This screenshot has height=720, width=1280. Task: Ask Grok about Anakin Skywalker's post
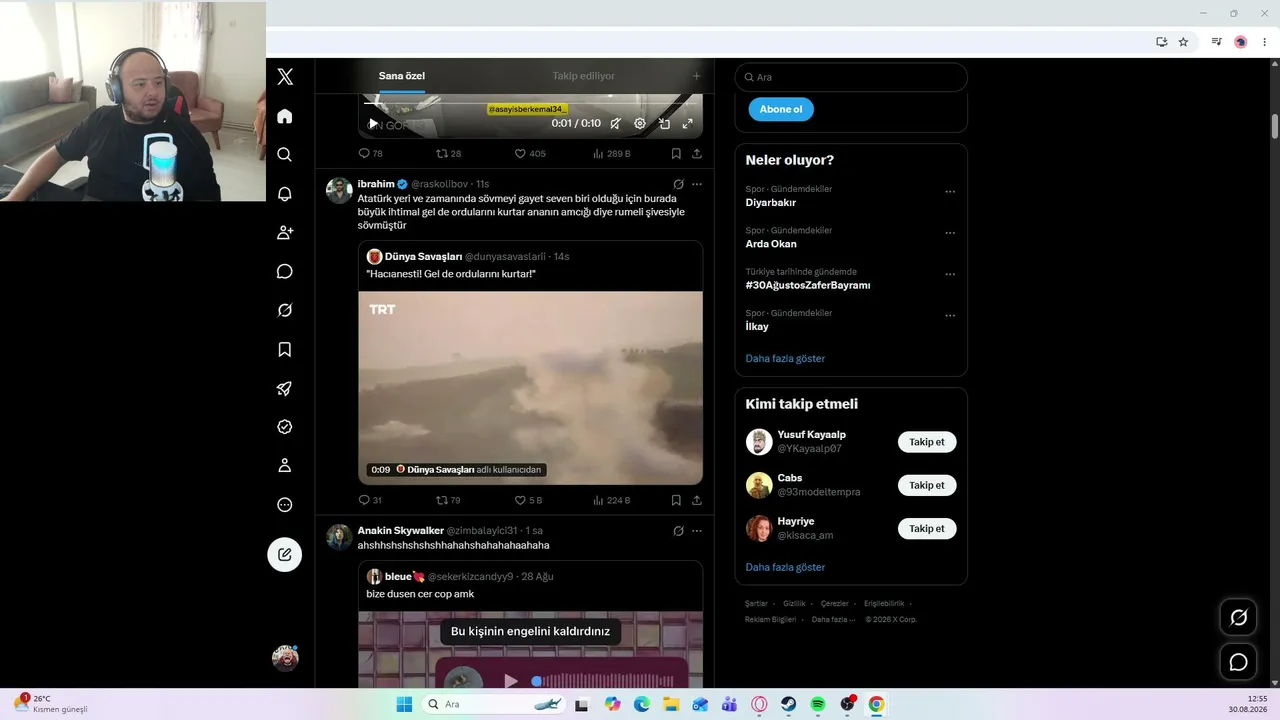pyautogui.click(x=678, y=530)
